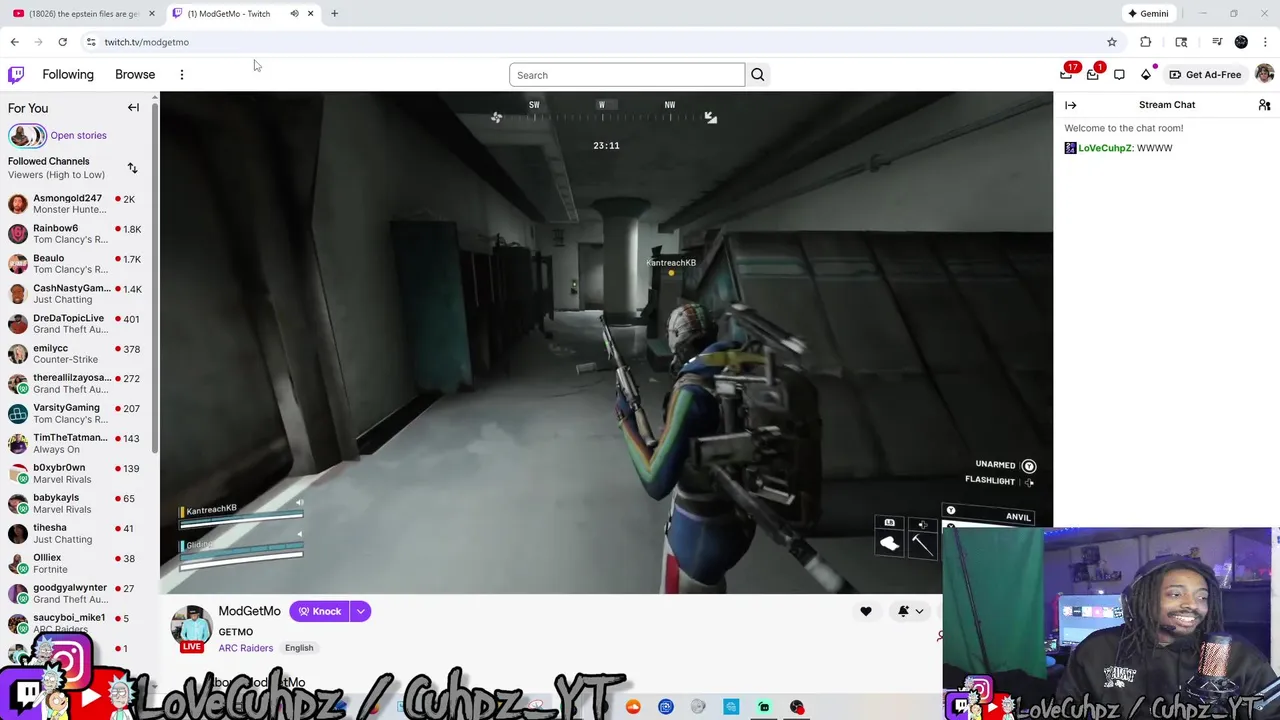Screen dimensions: 1280x720
Task: Open notifications with badge 17
Action: [x=1068, y=73]
